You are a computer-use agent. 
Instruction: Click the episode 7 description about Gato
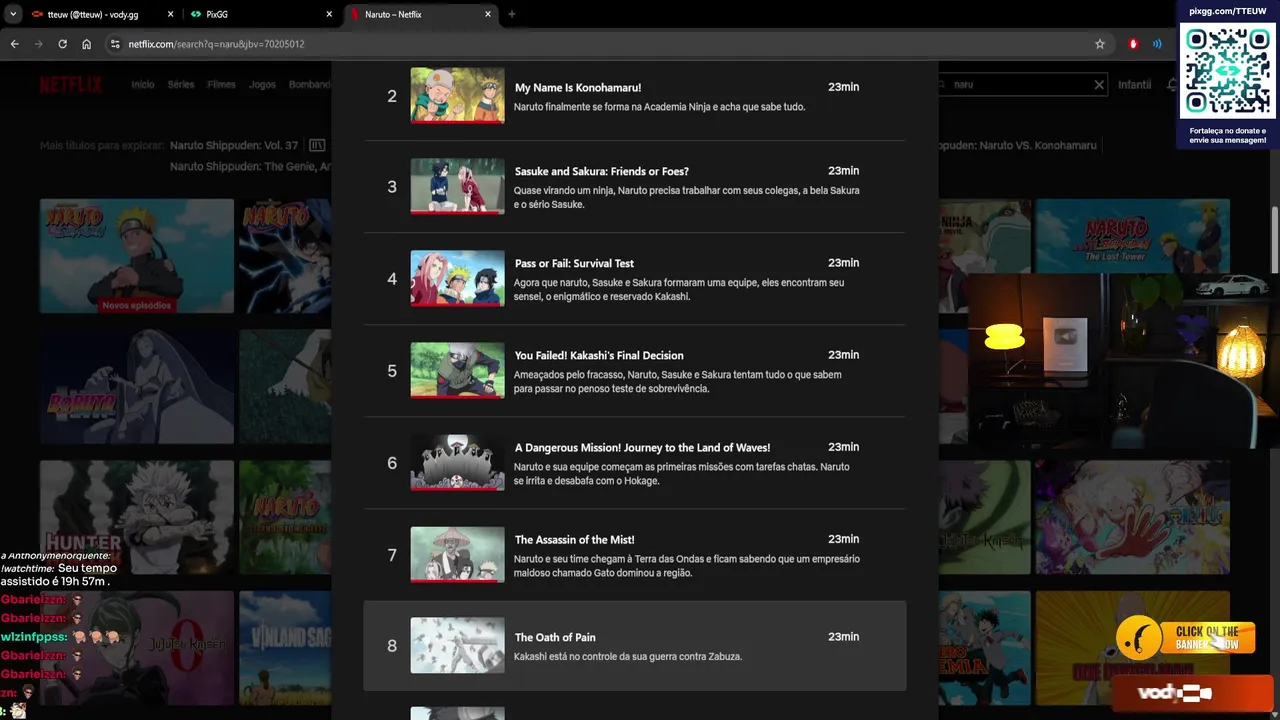(687, 566)
